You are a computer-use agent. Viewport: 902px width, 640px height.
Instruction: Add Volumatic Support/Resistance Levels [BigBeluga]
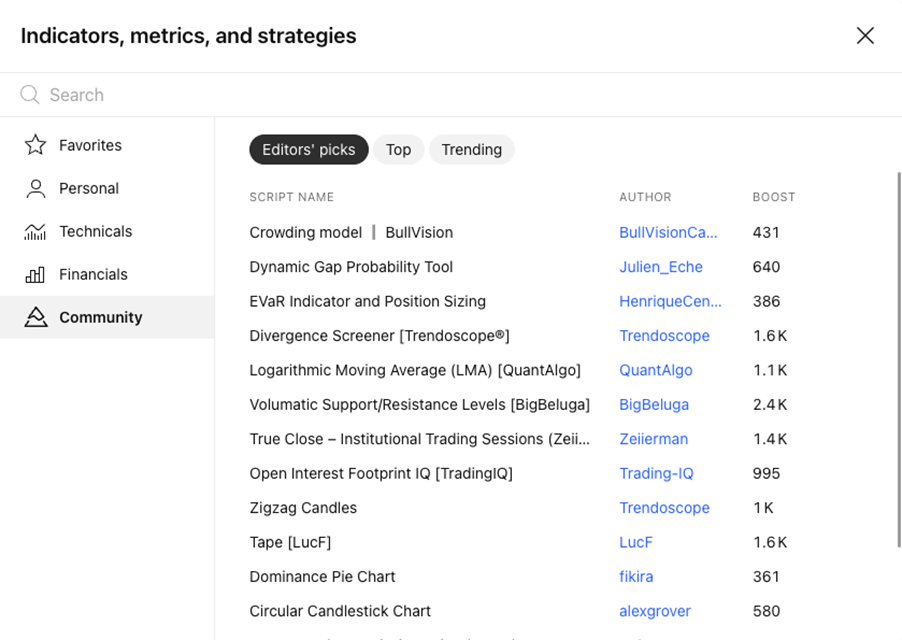[x=420, y=405]
